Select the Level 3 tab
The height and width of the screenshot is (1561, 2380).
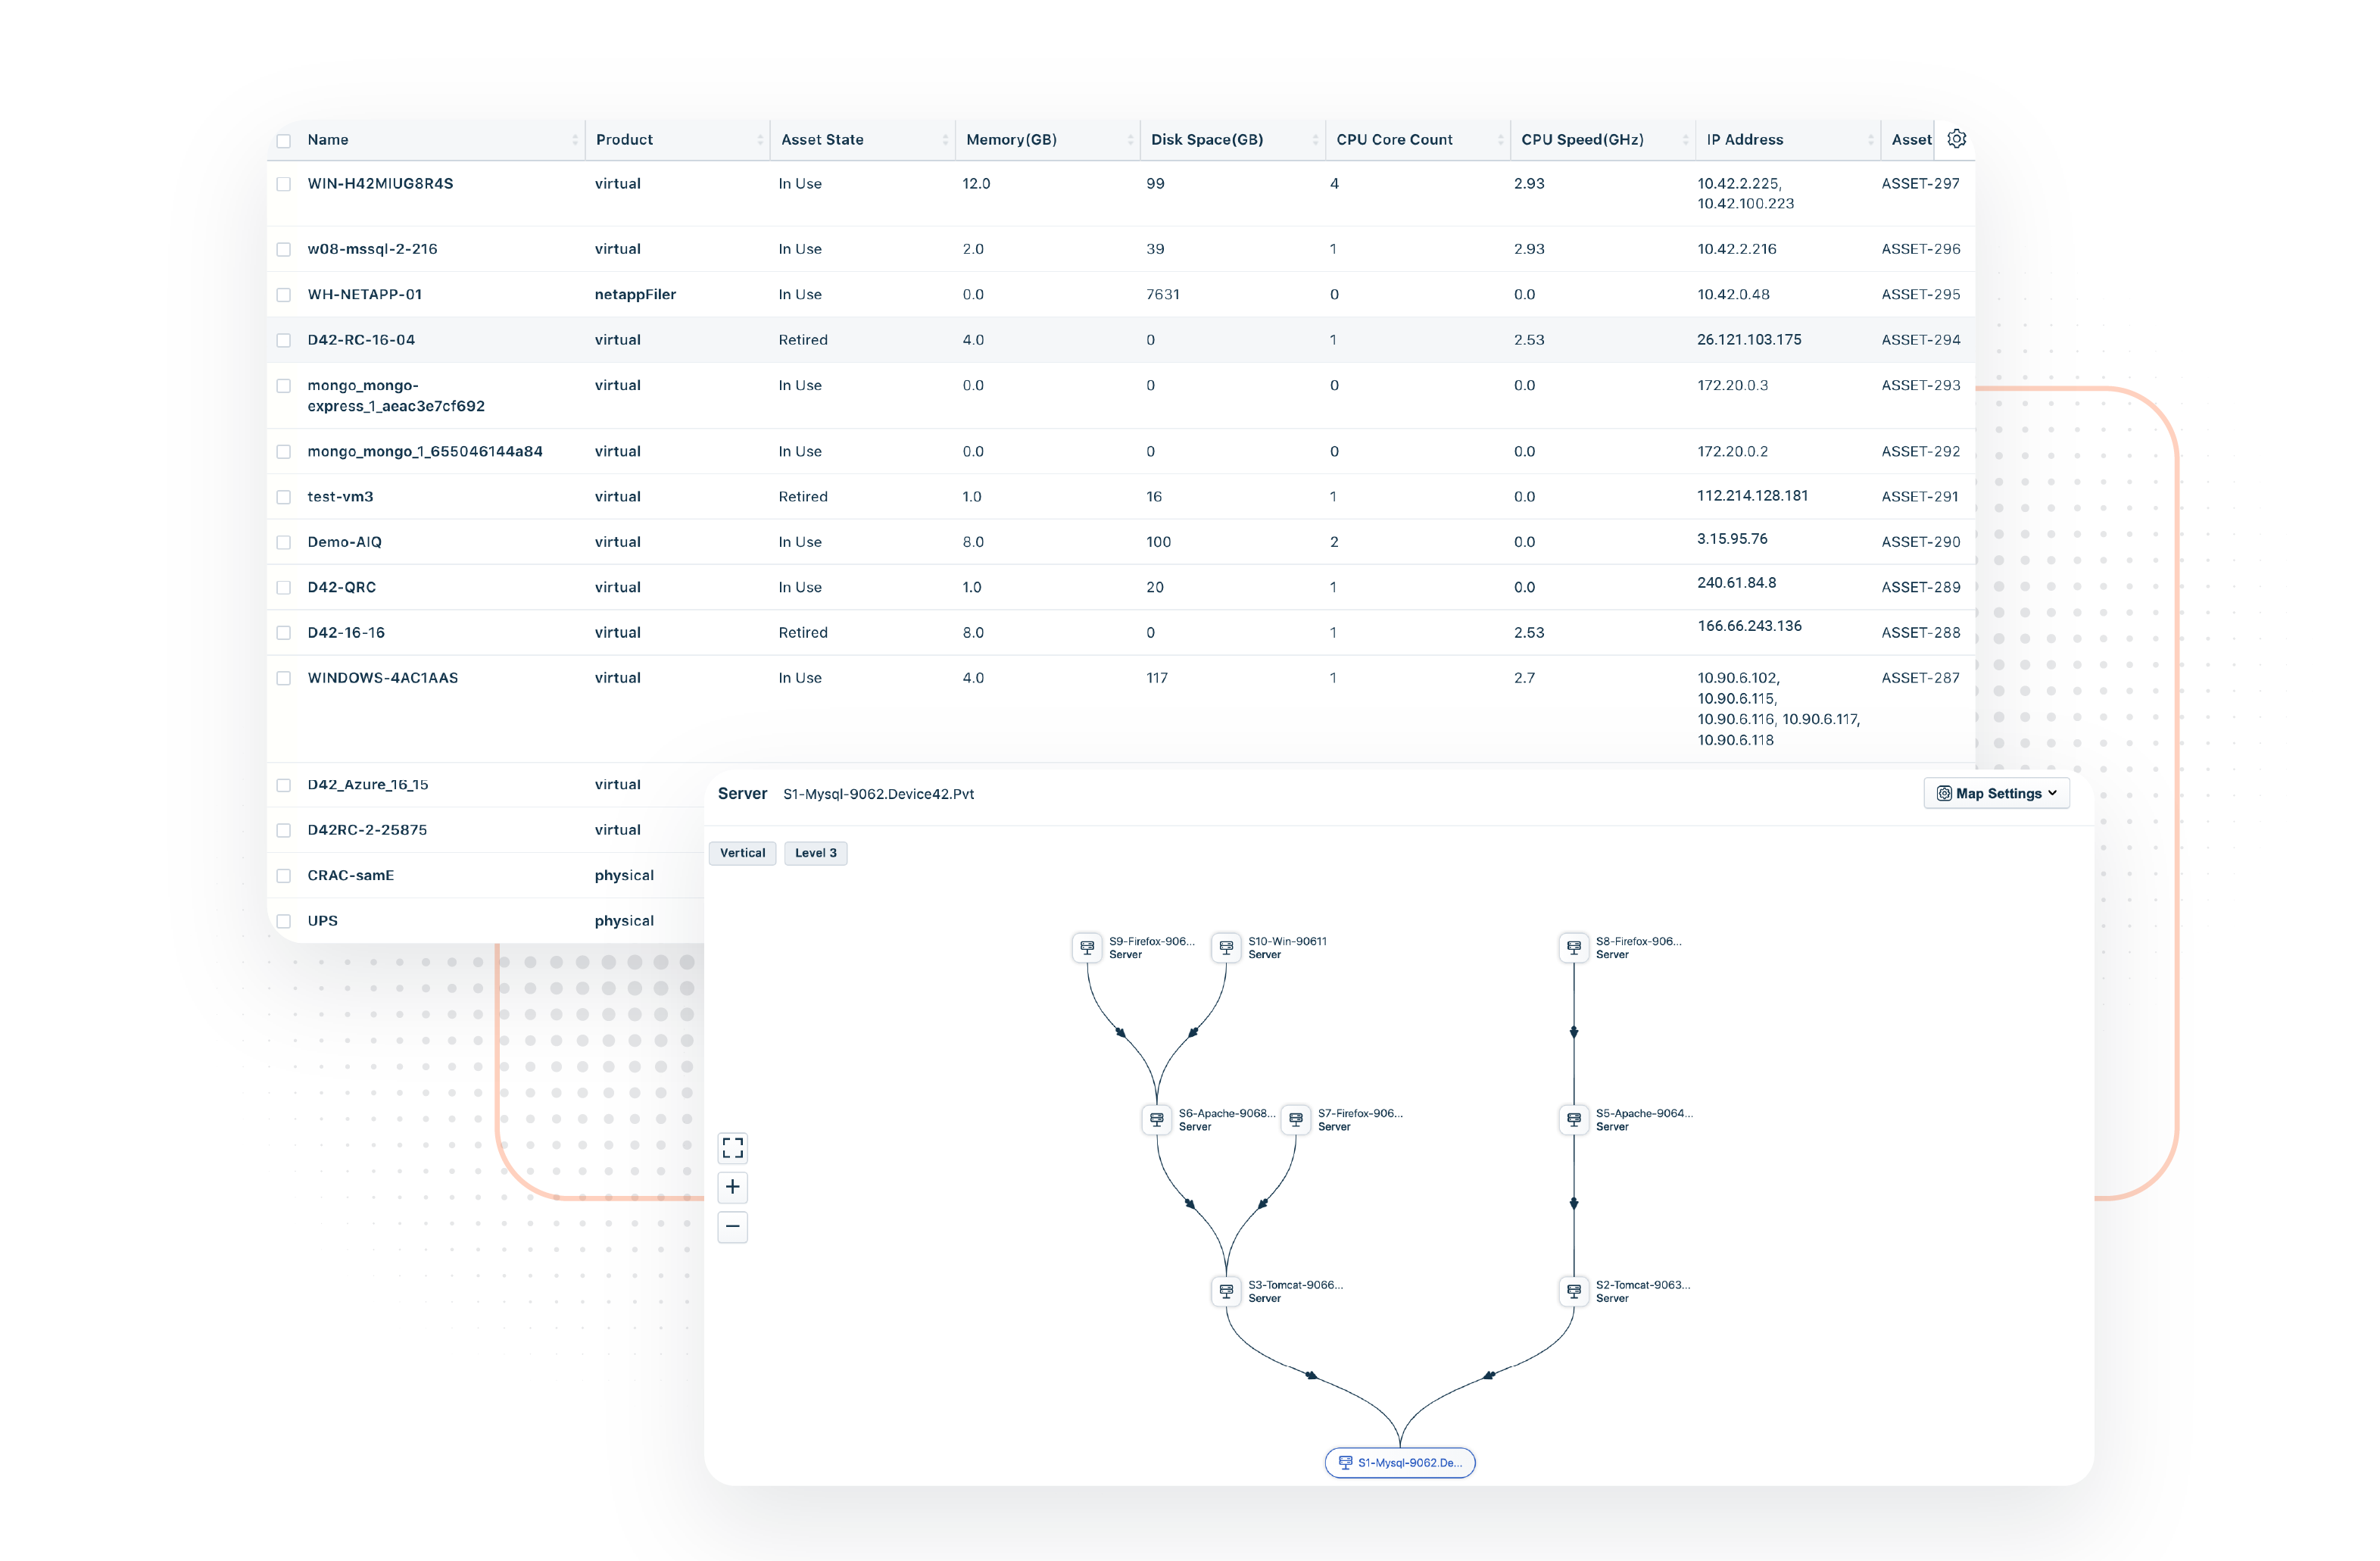[815, 853]
